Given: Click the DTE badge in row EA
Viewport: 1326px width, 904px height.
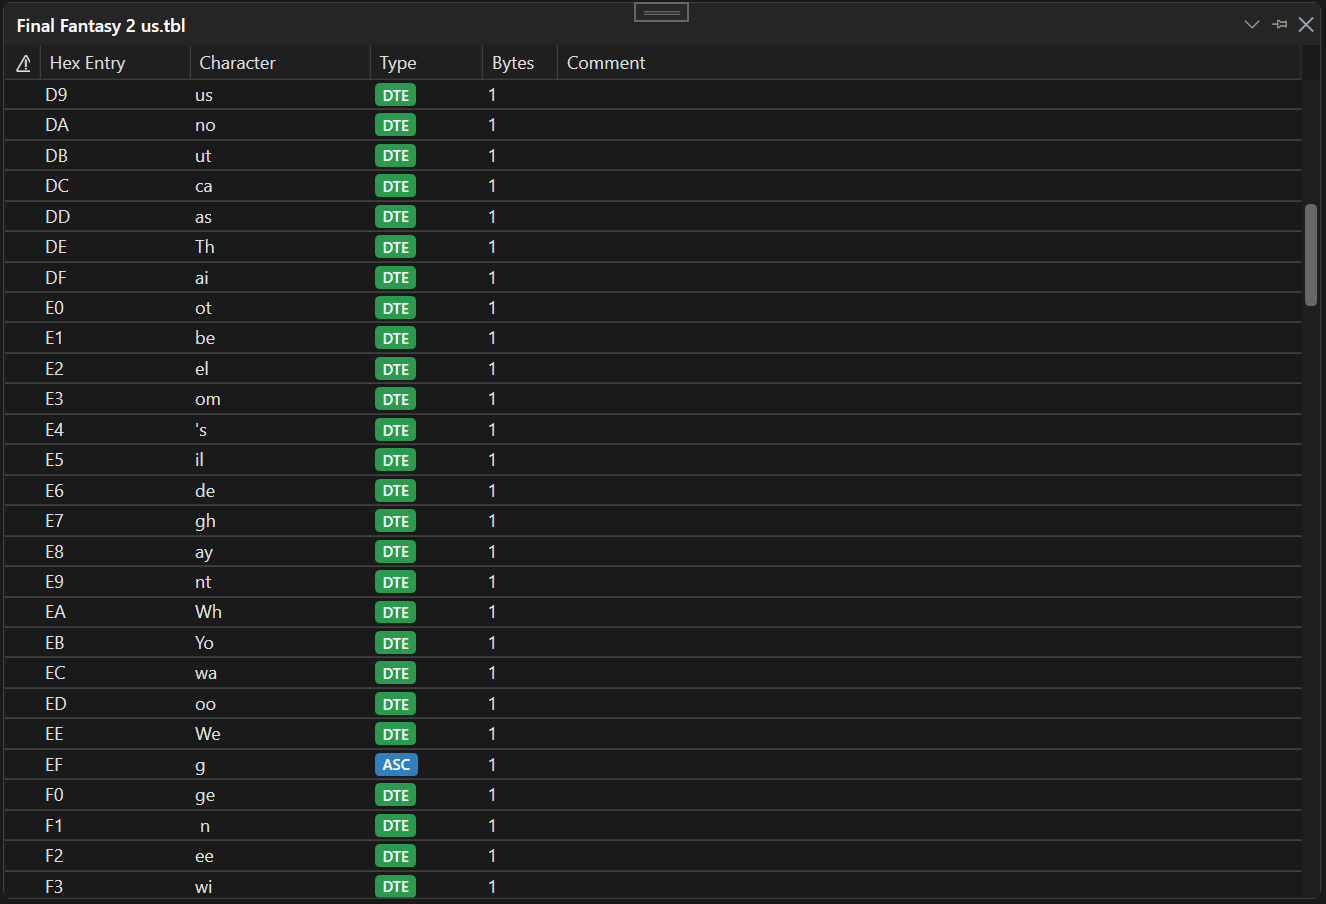Looking at the screenshot, I should tap(396, 612).
